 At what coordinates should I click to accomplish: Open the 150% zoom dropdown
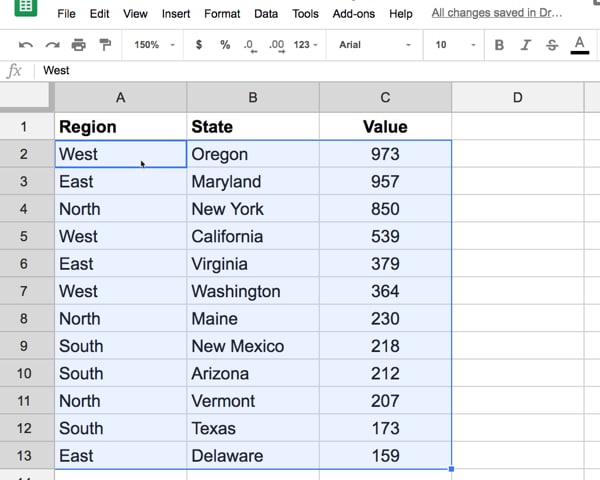click(154, 45)
